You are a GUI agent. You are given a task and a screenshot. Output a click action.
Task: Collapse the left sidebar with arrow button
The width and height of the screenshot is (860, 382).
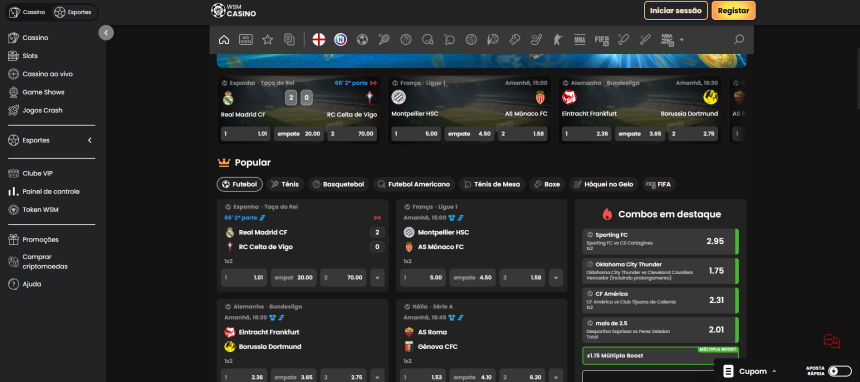pyautogui.click(x=106, y=32)
